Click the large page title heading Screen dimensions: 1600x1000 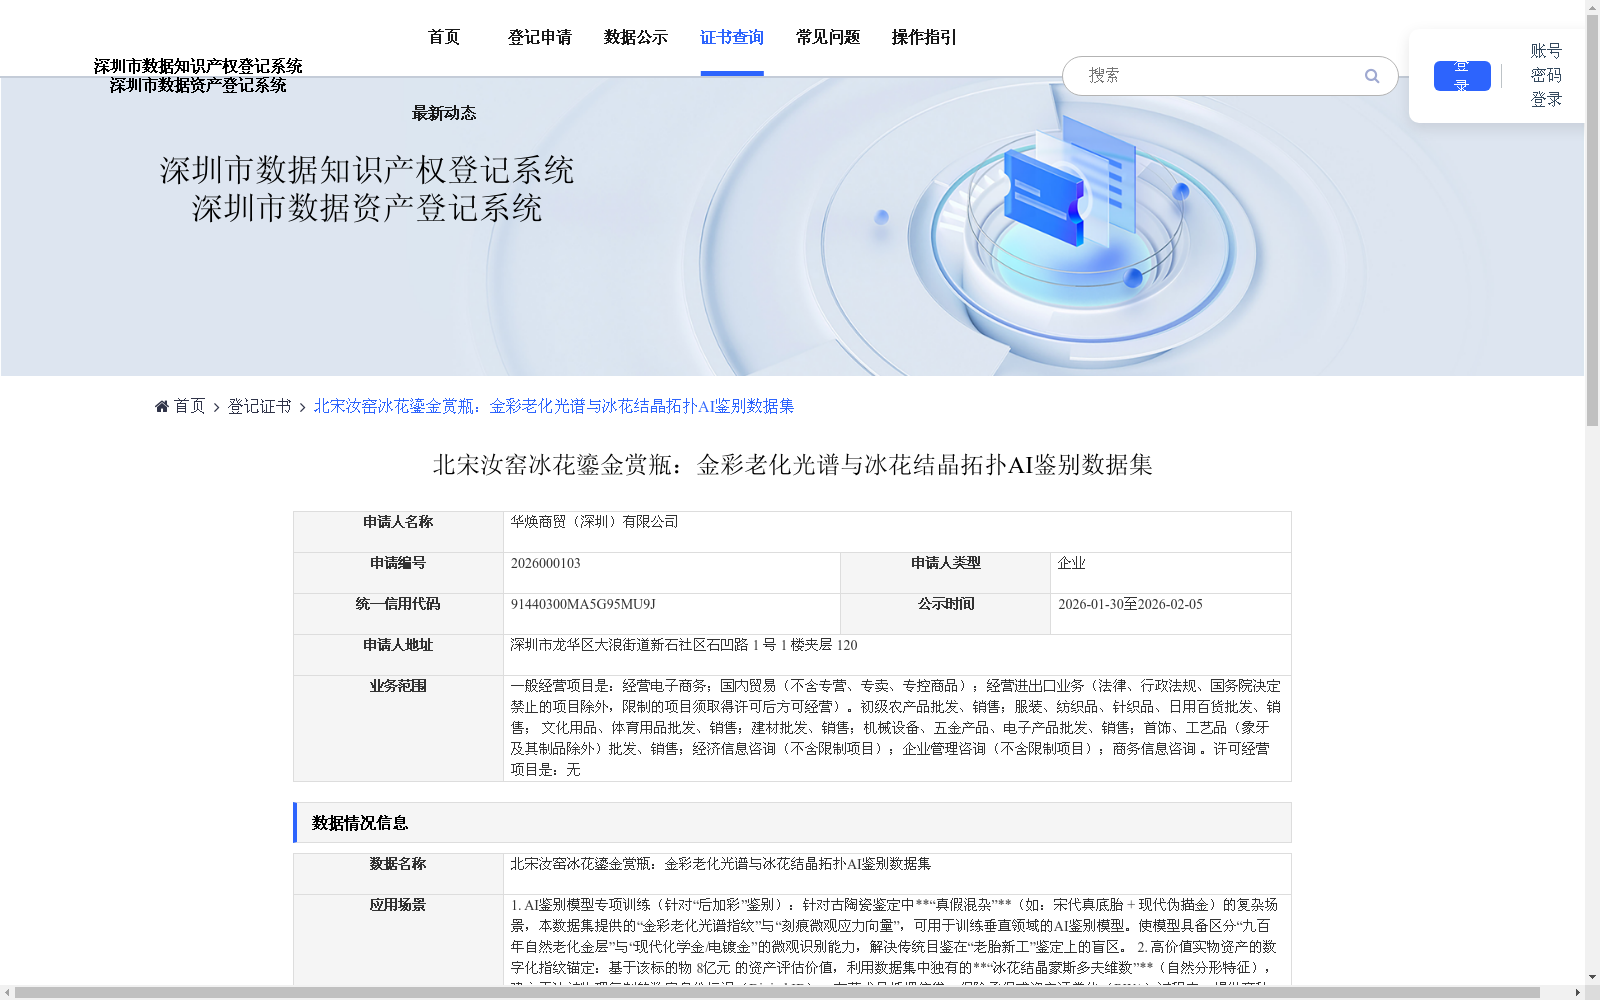pyautogui.click(x=792, y=465)
